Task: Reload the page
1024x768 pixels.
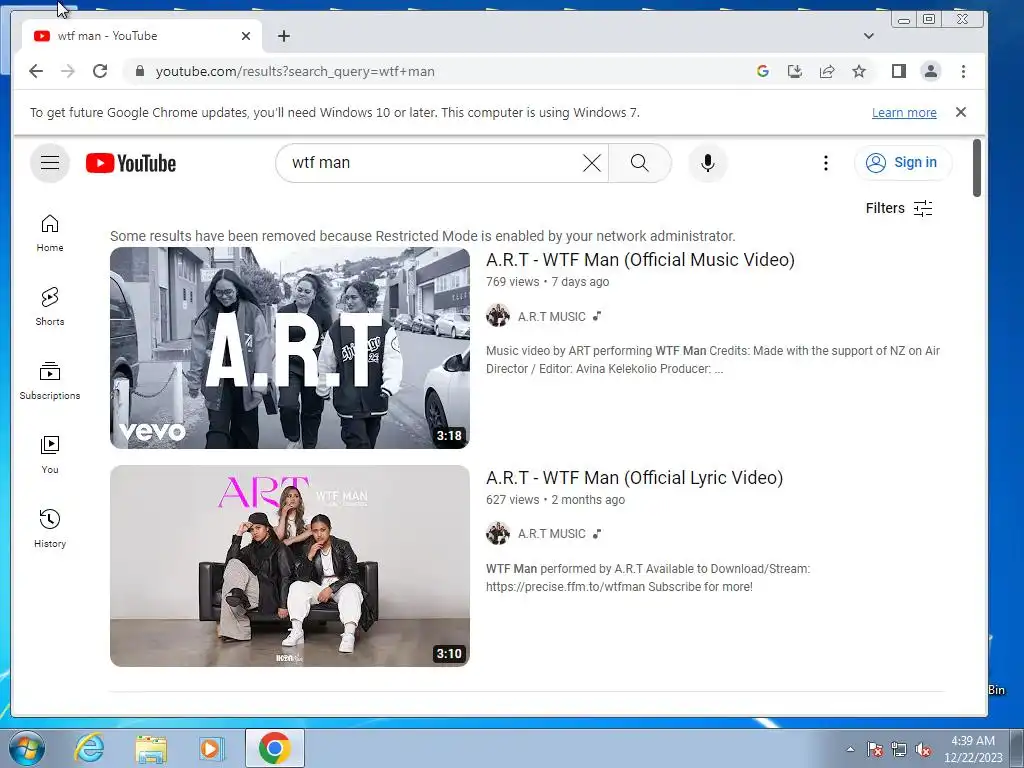Action: coord(100,71)
